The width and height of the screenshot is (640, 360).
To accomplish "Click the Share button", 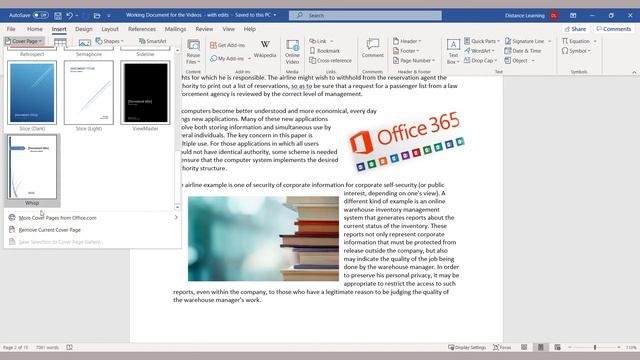I will [575, 29].
